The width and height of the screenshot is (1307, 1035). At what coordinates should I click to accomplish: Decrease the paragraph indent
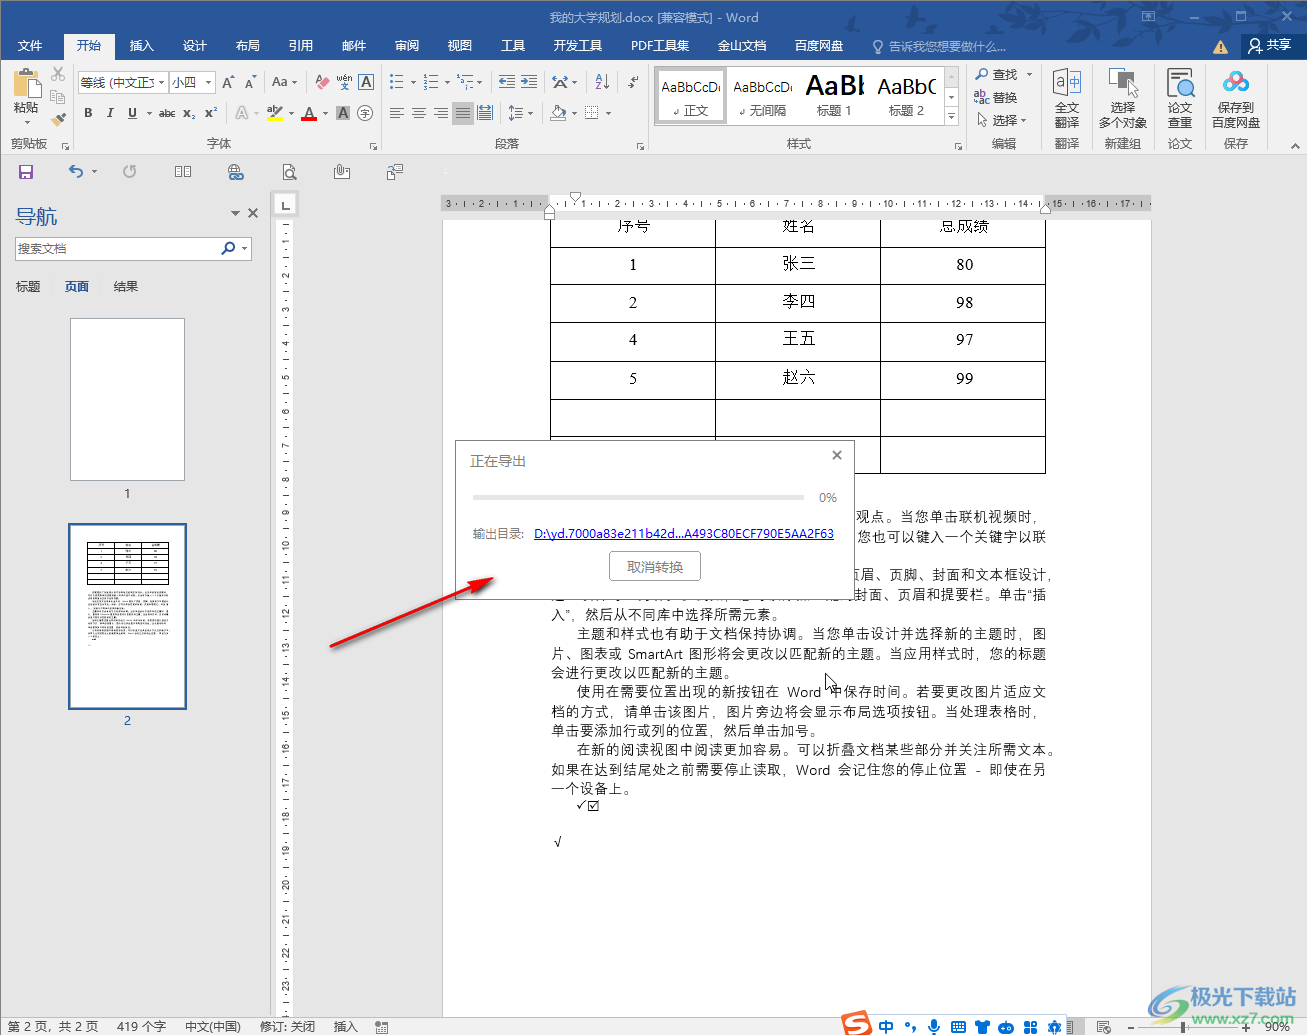click(x=507, y=83)
